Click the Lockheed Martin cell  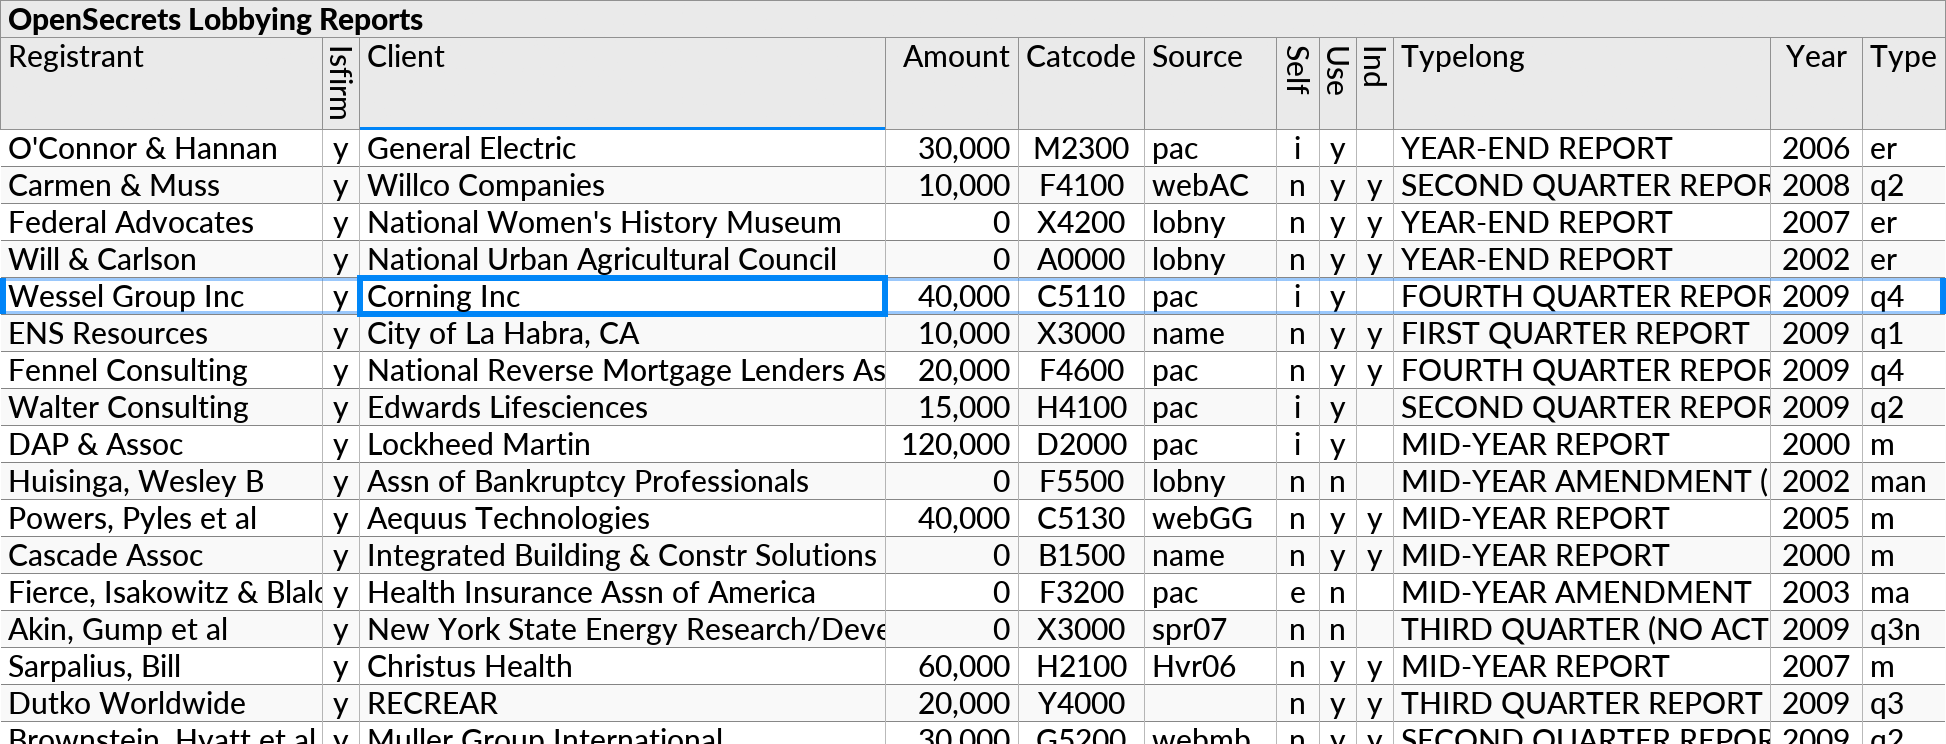622,444
